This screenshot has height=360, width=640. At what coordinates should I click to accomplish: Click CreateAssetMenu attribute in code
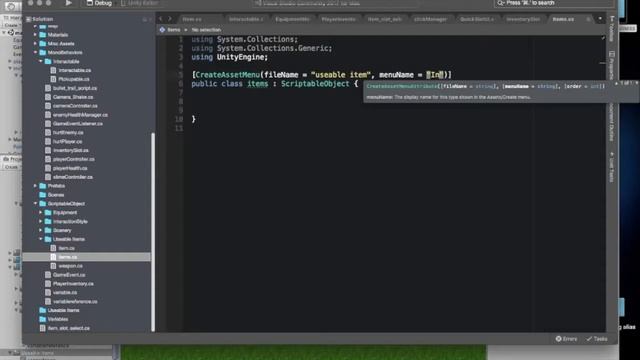pyautogui.click(x=227, y=75)
